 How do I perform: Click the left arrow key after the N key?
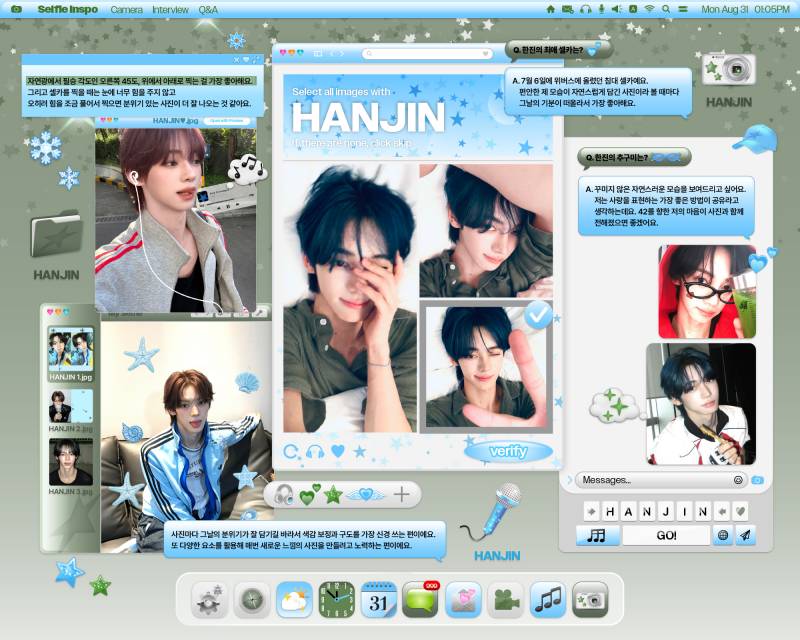[x=721, y=511]
